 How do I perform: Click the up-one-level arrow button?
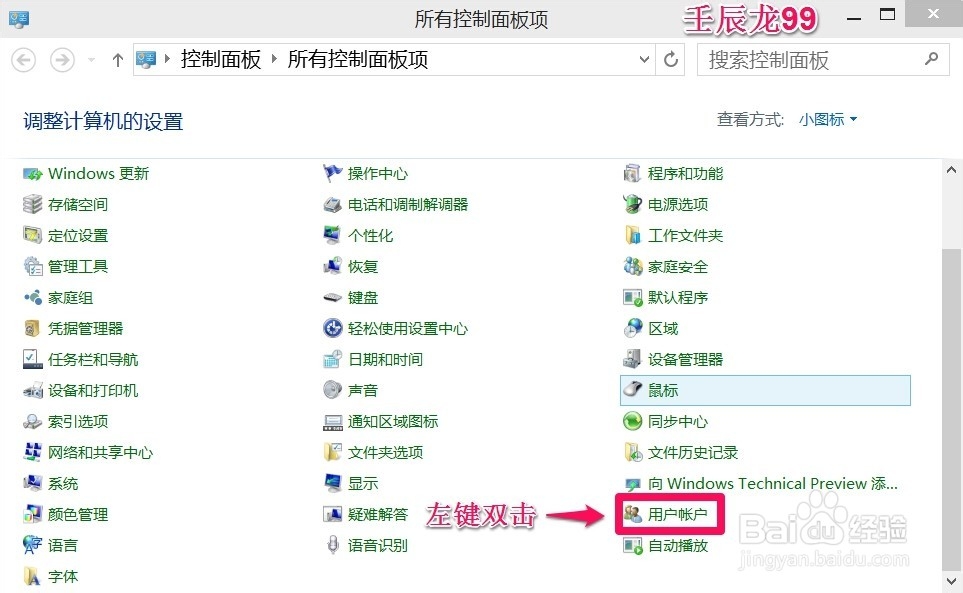[117, 60]
